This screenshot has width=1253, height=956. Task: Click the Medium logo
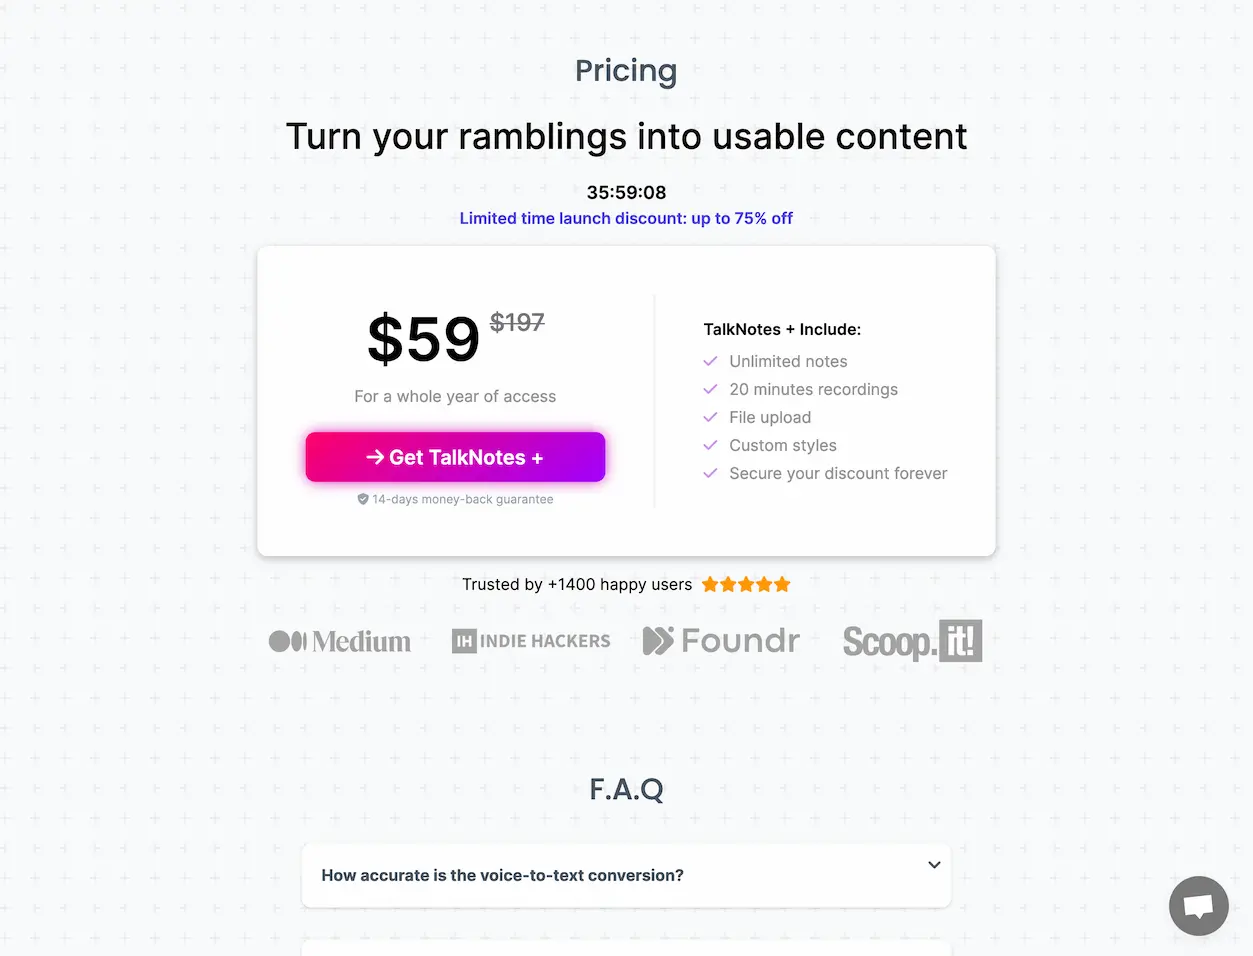point(339,641)
